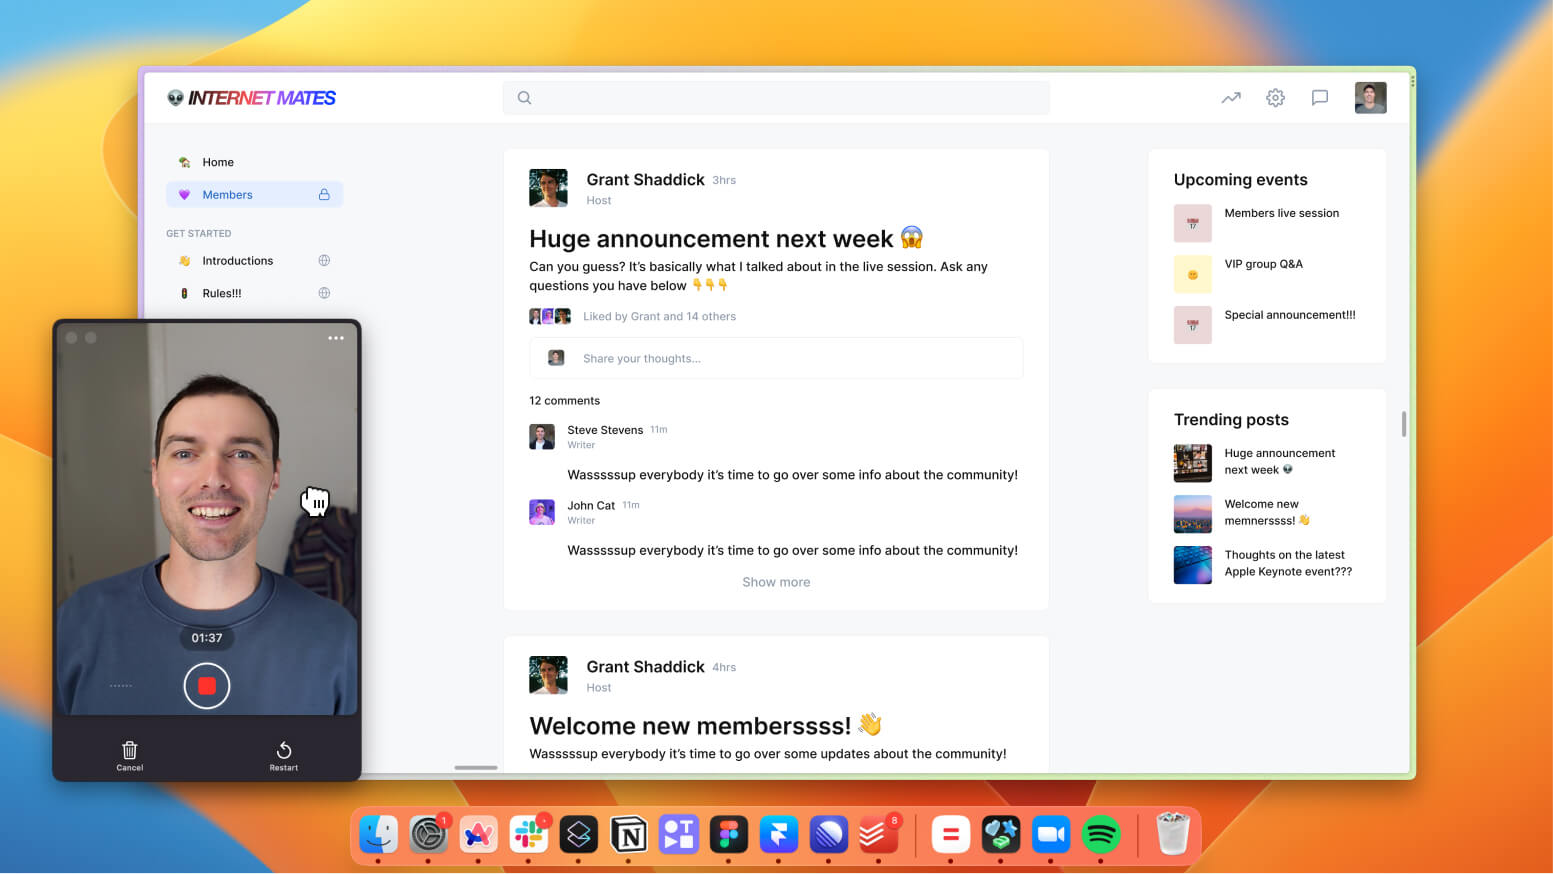The image size is (1553, 874).
Task: Open Figma from the dock
Action: (728, 834)
